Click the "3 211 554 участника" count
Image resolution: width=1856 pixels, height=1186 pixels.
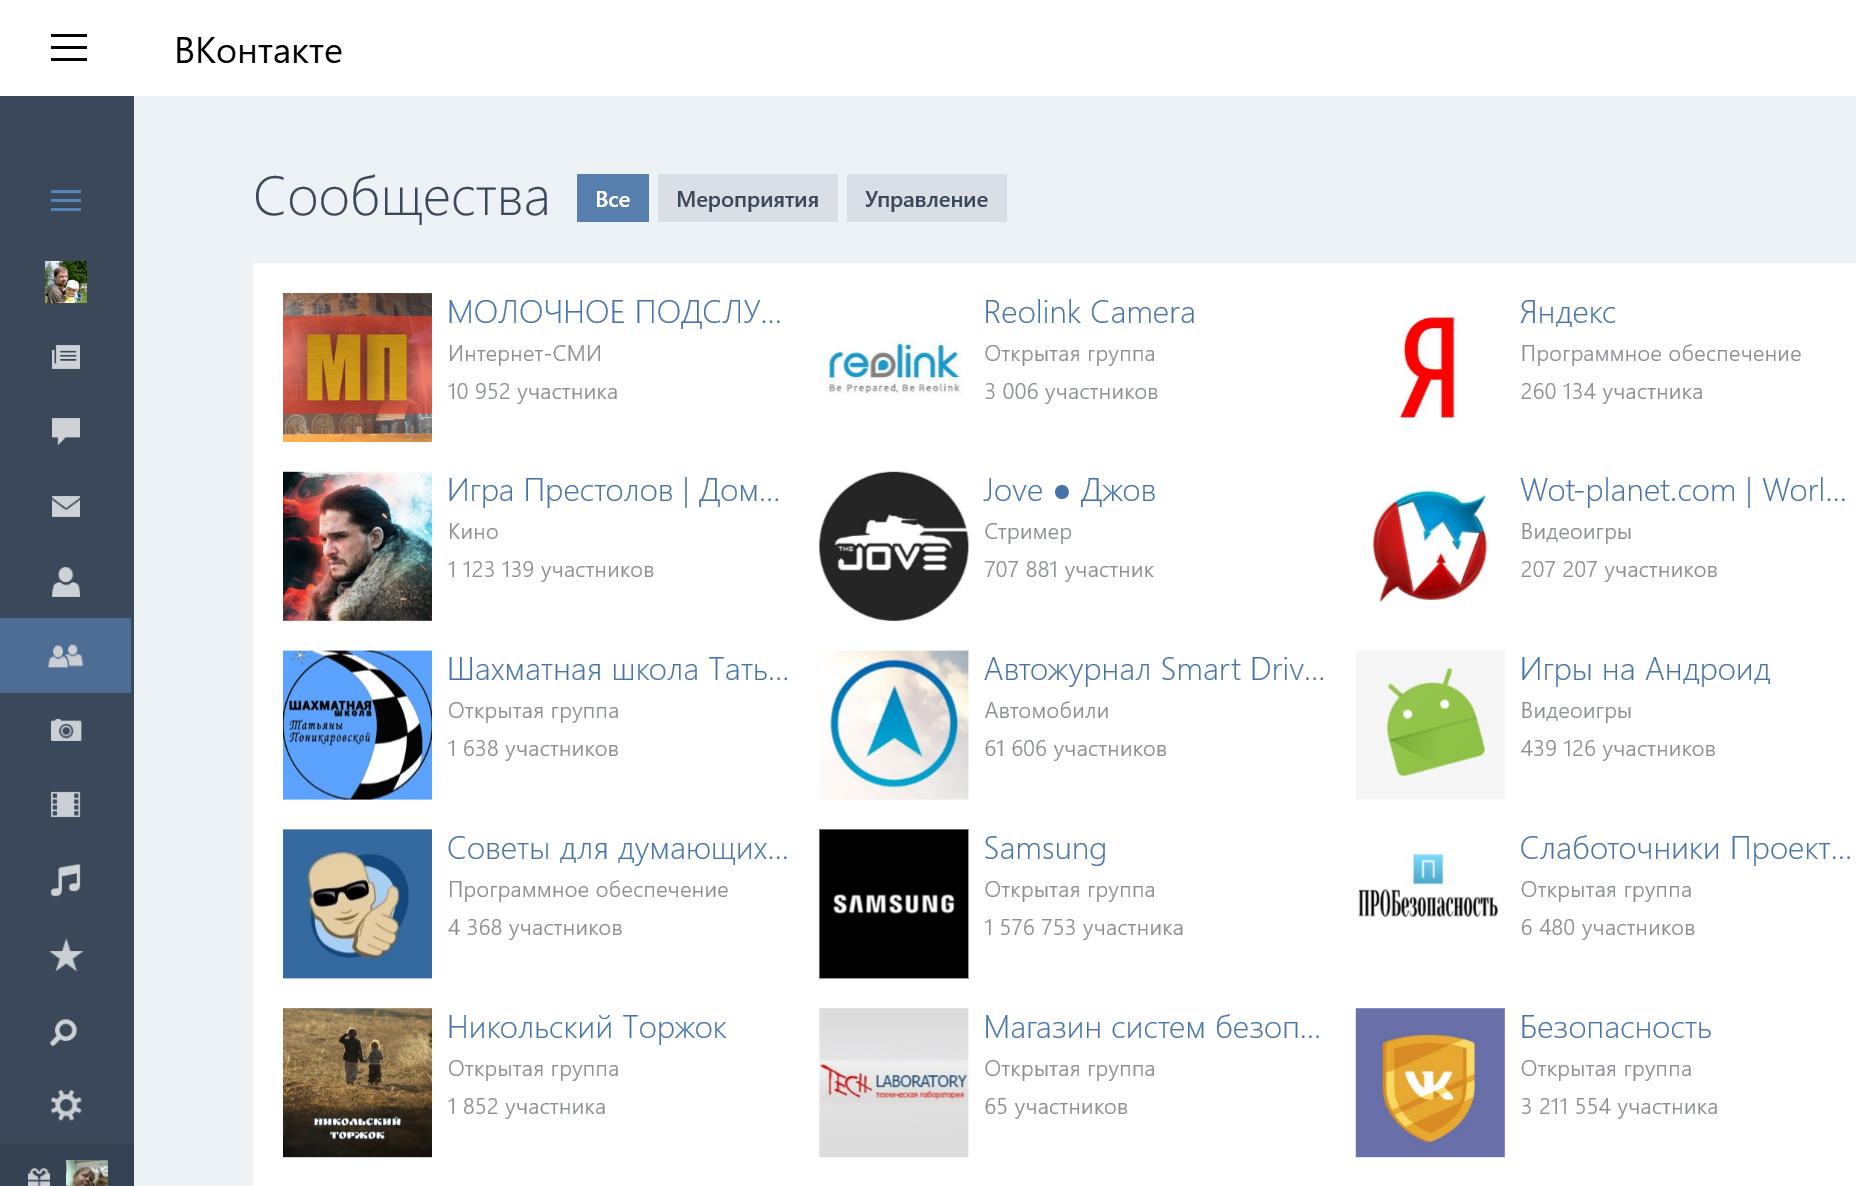(1619, 1106)
